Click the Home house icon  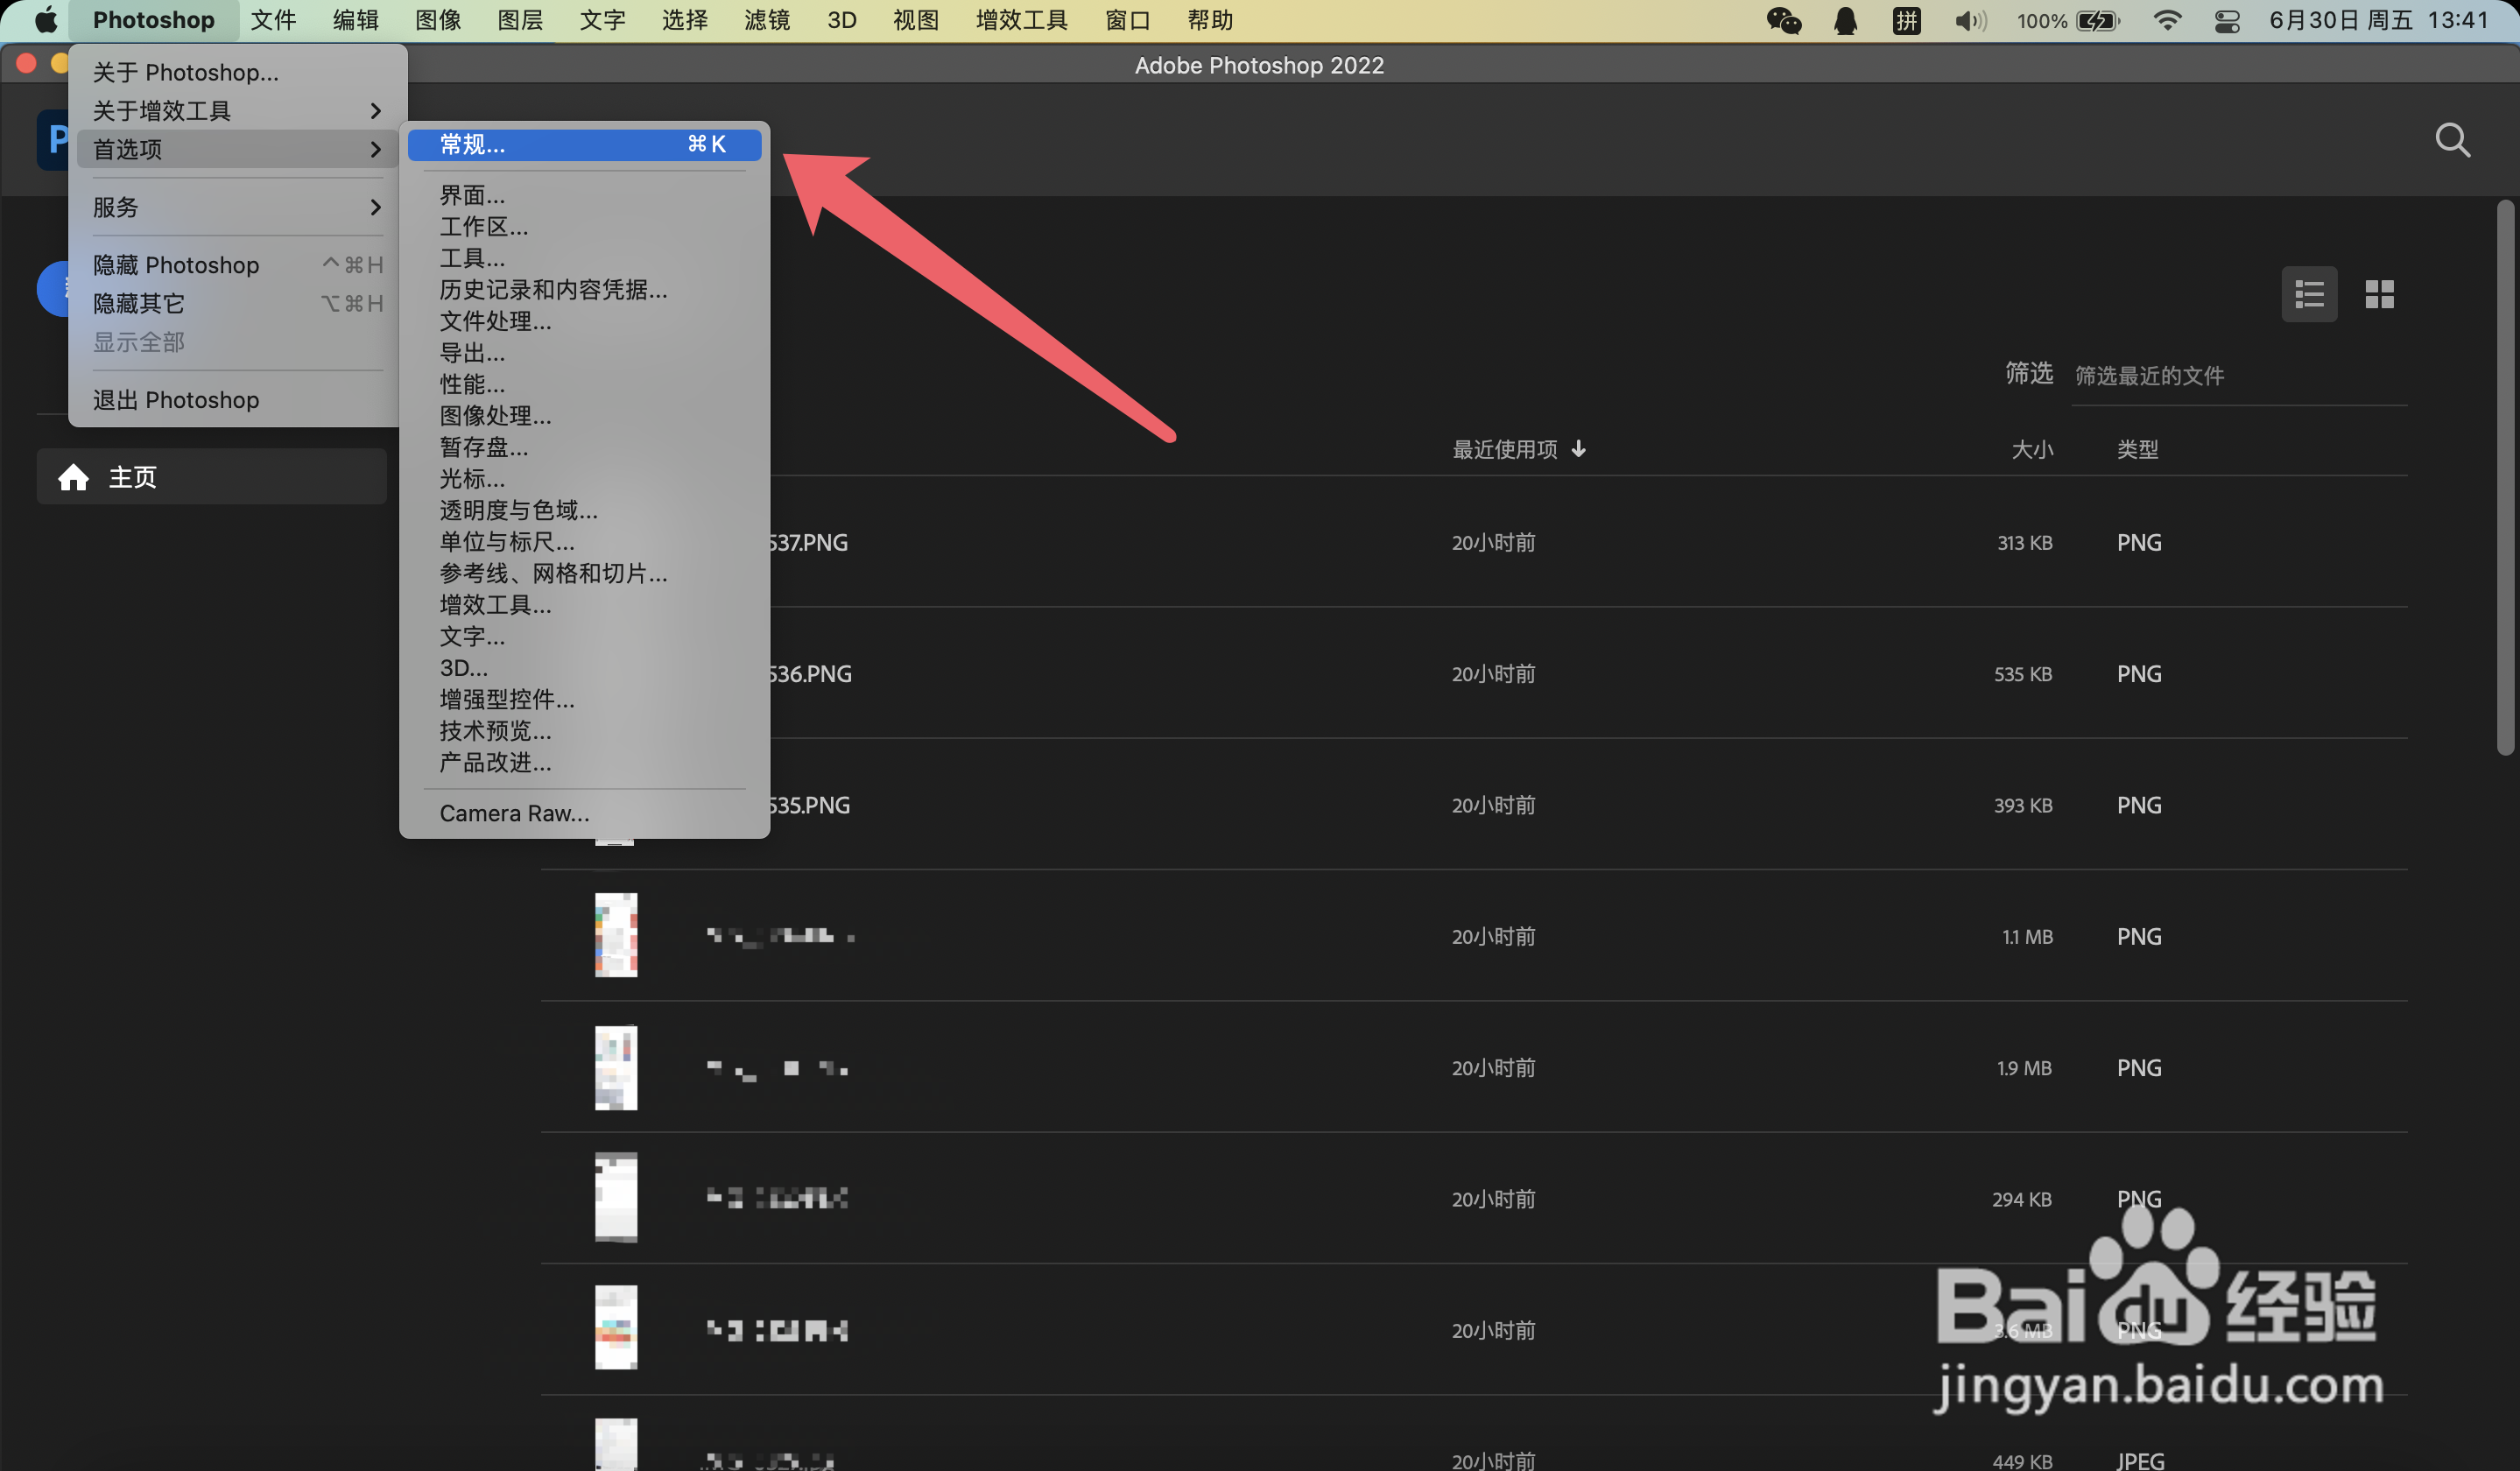pos(73,477)
